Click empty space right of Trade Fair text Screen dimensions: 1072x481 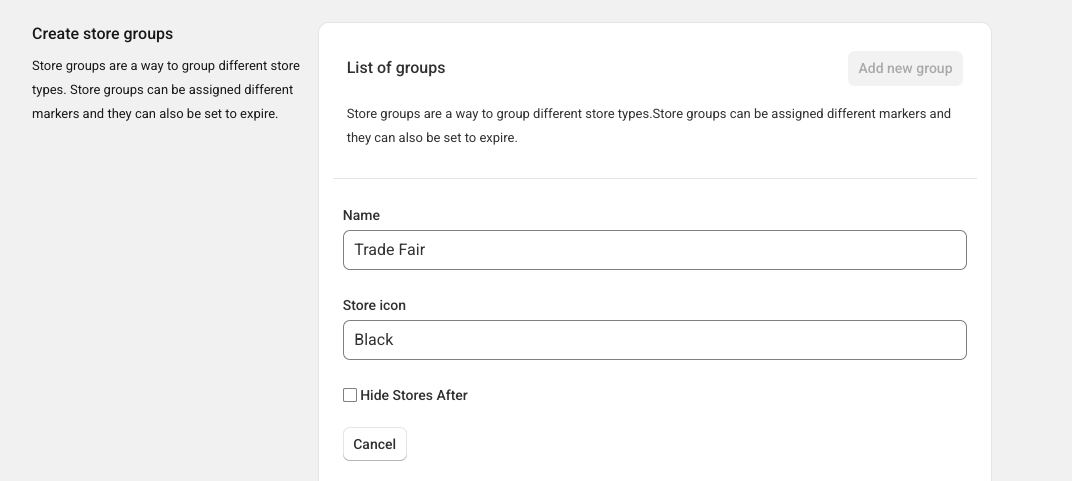pyautogui.click(x=700, y=250)
